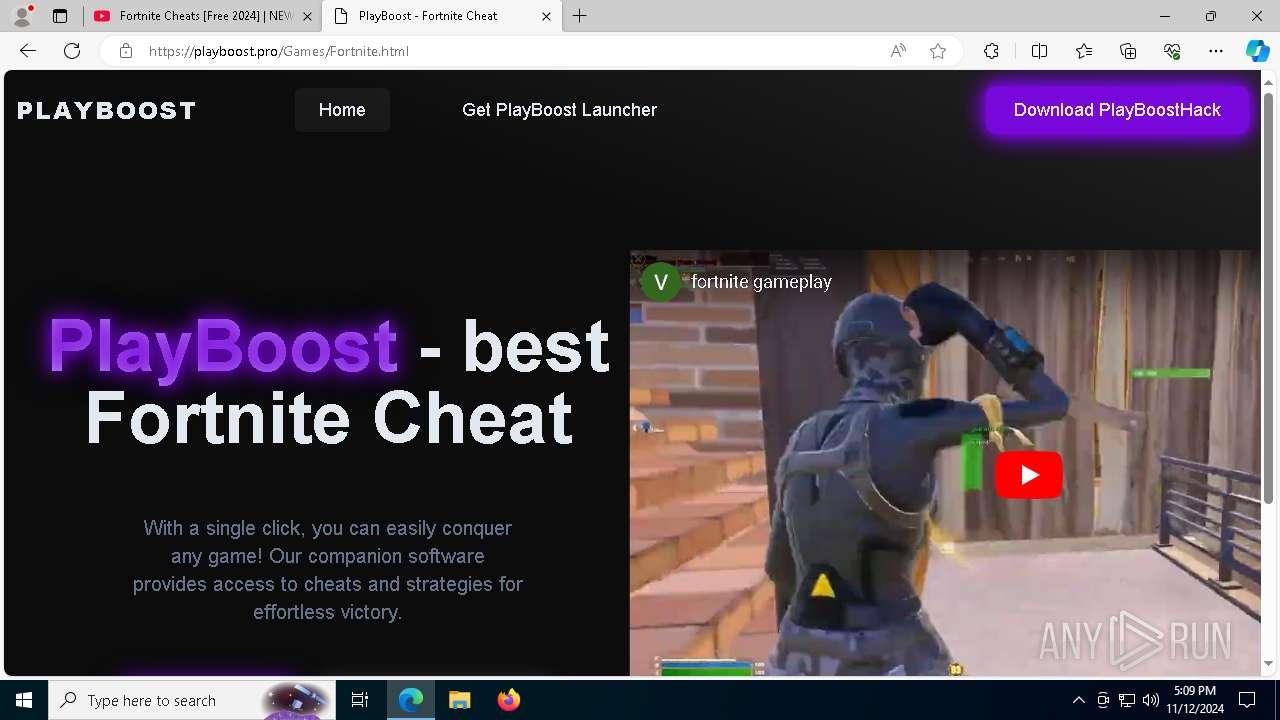The image size is (1280, 720).
Task: Open the tab actions menu icon
Action: tap(60, 16)
